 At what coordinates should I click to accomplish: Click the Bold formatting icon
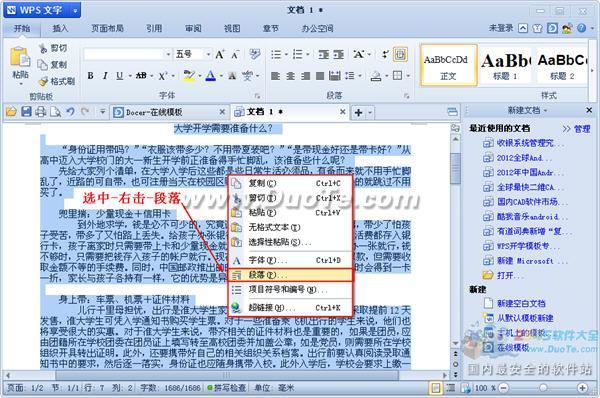pyautogui.click(x=90, y=76)
